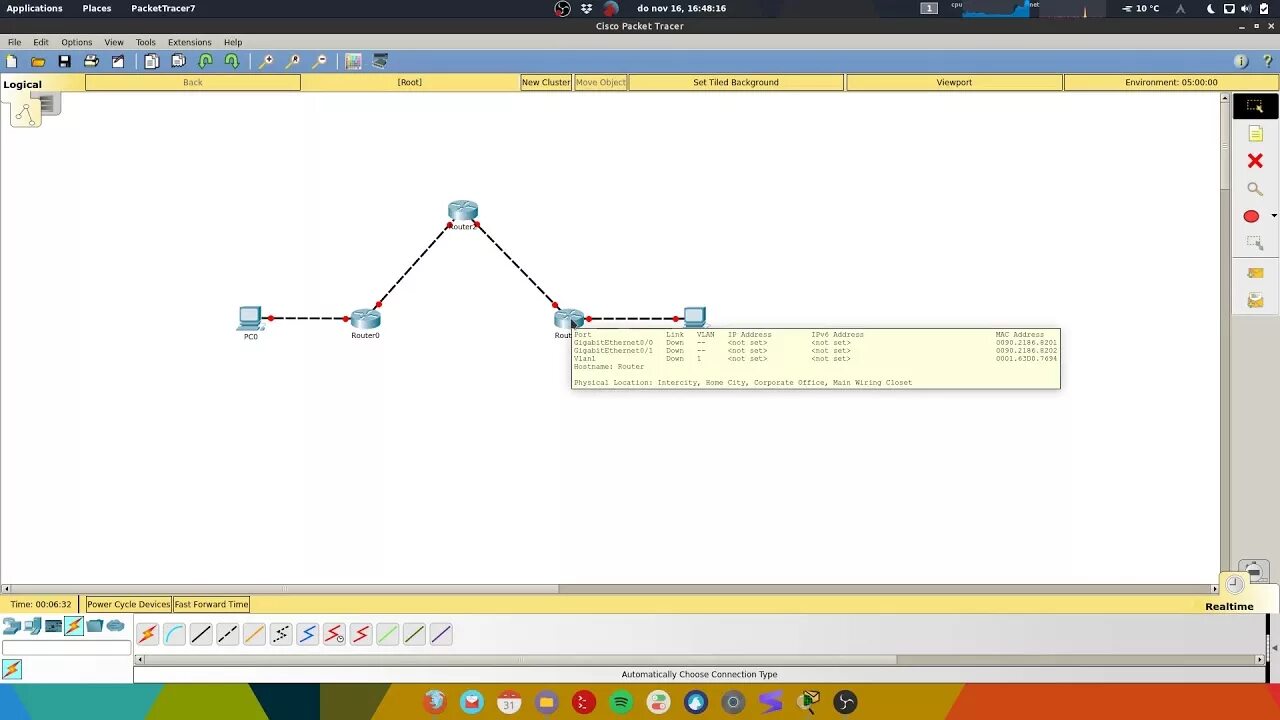Select the Connections lightning category icon
Viewport: 1280px width, 720px height.
click(74, 626)
